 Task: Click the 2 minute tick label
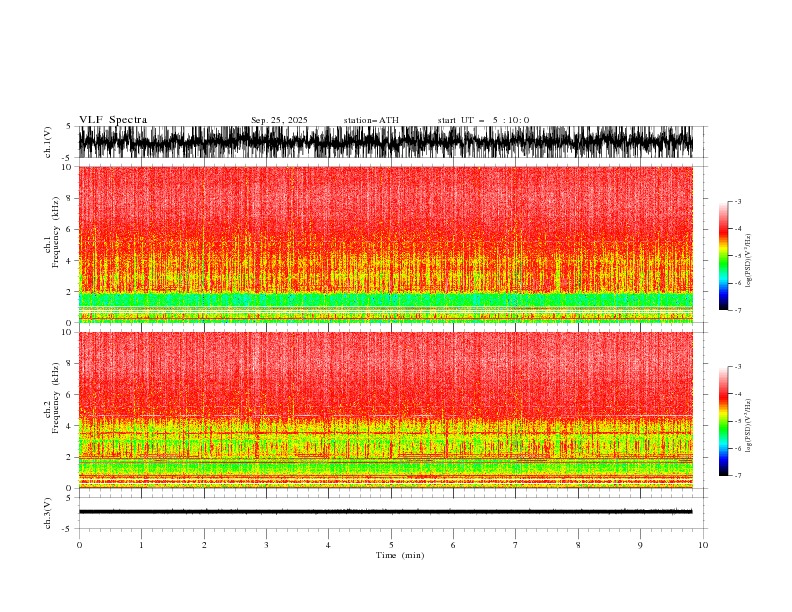pyautogui.click(x=204, y=545)
